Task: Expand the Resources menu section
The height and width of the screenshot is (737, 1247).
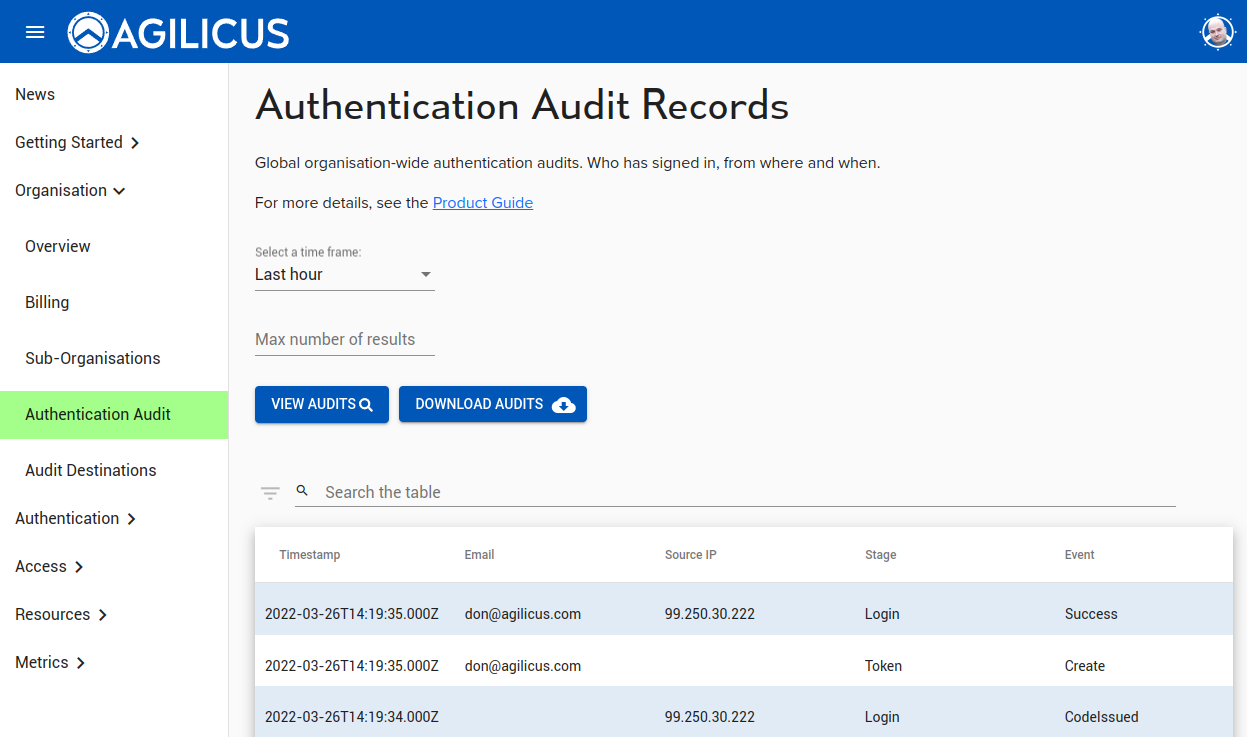Action: 61,615
